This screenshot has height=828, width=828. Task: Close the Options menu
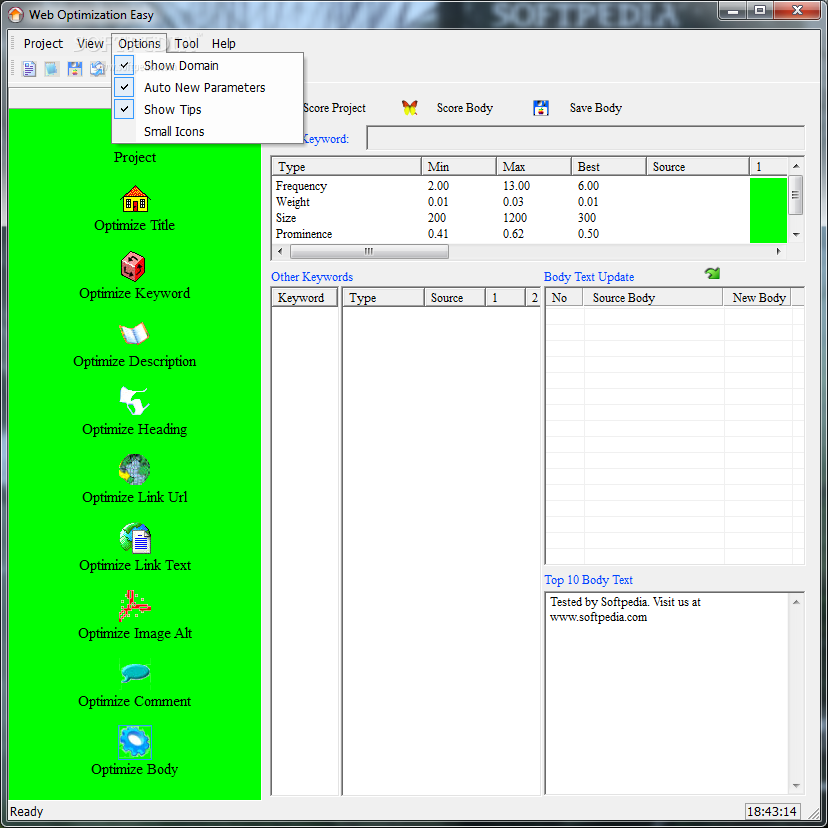tap(139, 43)
